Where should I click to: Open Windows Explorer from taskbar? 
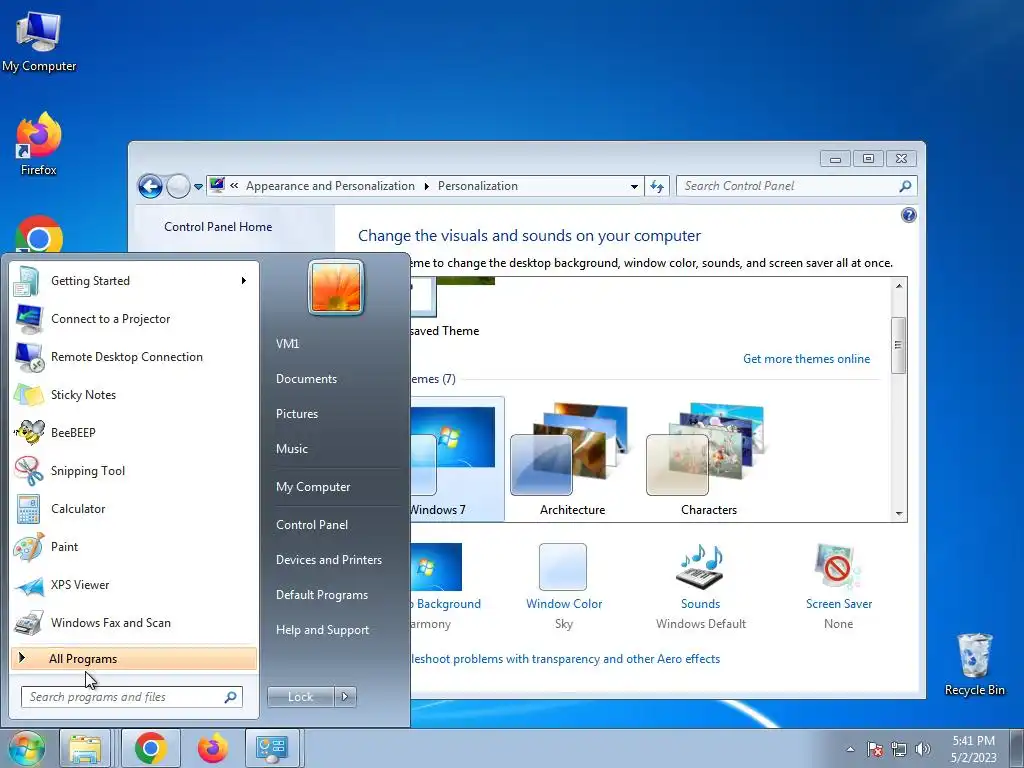(x=85, y=748)
